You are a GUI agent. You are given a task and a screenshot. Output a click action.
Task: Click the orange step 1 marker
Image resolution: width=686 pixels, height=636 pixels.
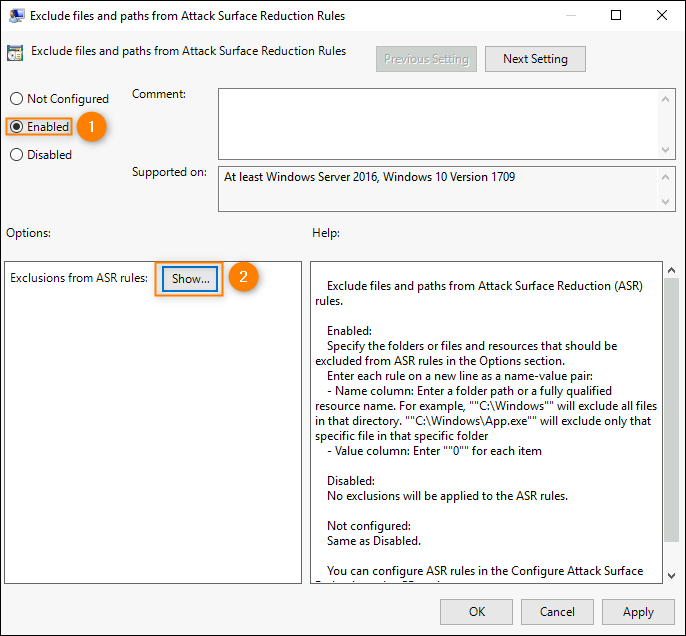click(x=91, y=127)
